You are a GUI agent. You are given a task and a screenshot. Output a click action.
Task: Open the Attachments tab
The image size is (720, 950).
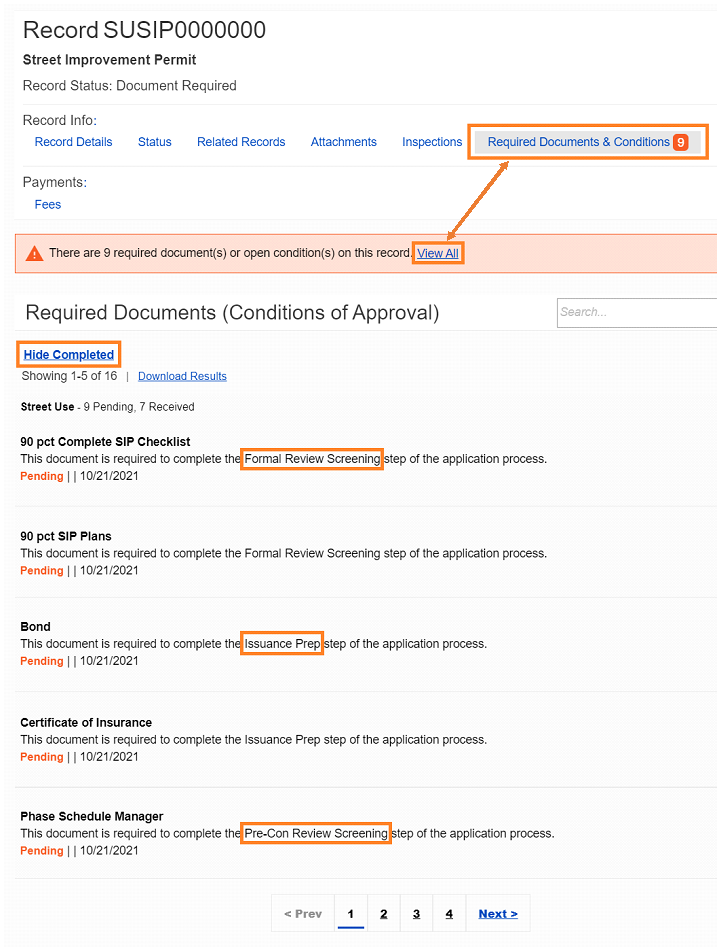[343, 141]
